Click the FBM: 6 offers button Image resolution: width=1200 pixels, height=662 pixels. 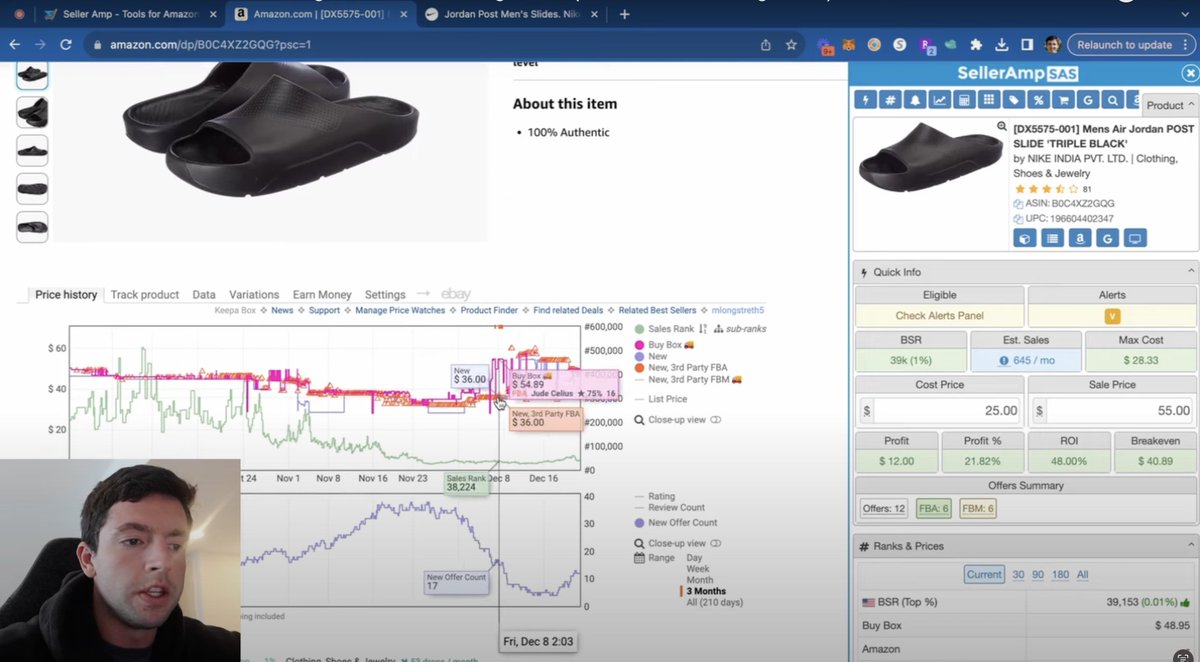click(978, 508)
